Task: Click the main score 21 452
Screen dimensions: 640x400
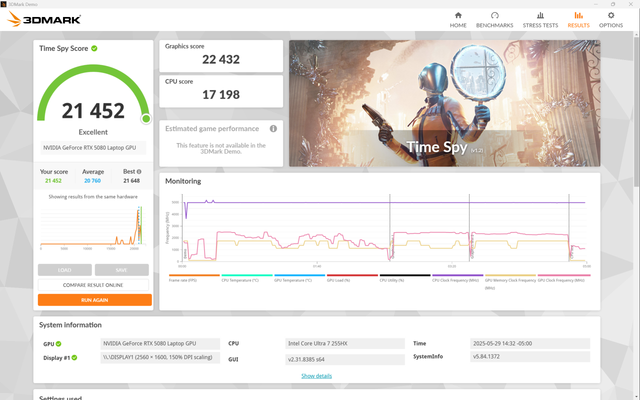Action: click(93, 111)
